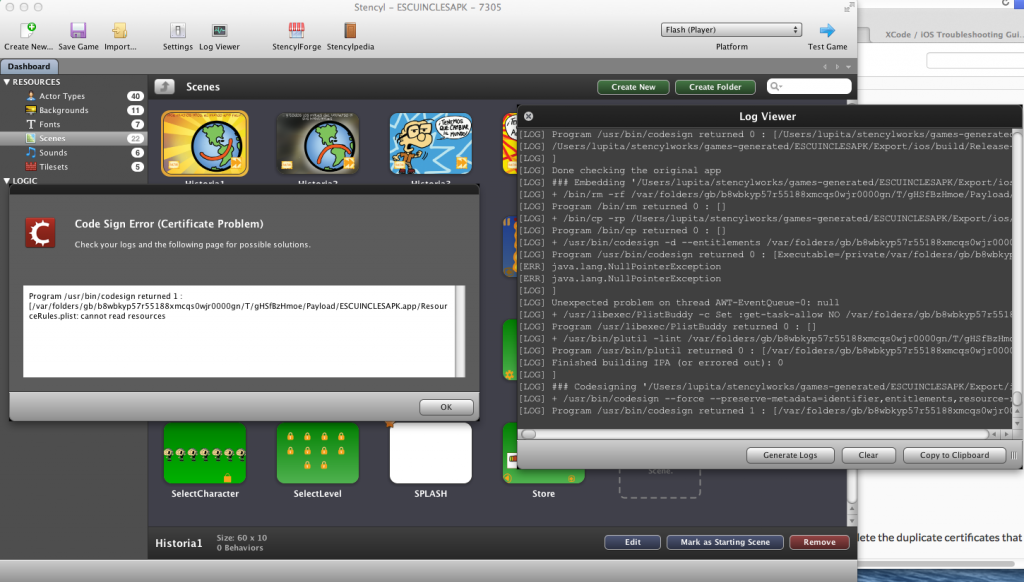Click the Tilesets sidebar icon
Viewport: 1024px width, 582px height.
pos(31,167)
